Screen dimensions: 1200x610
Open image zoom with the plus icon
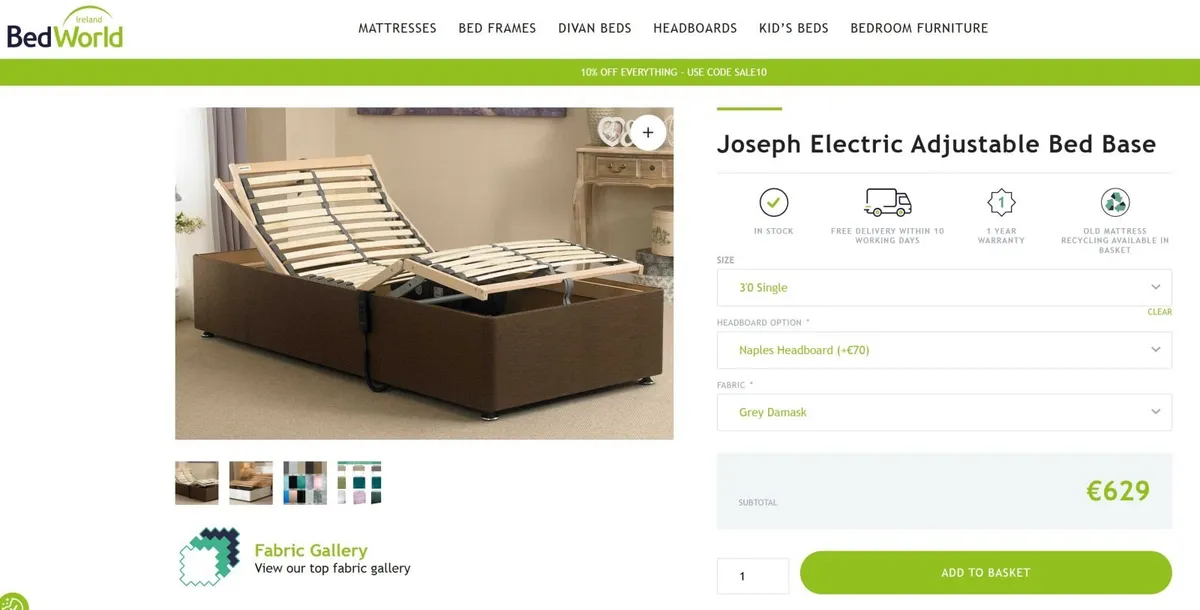click(647, 132)
